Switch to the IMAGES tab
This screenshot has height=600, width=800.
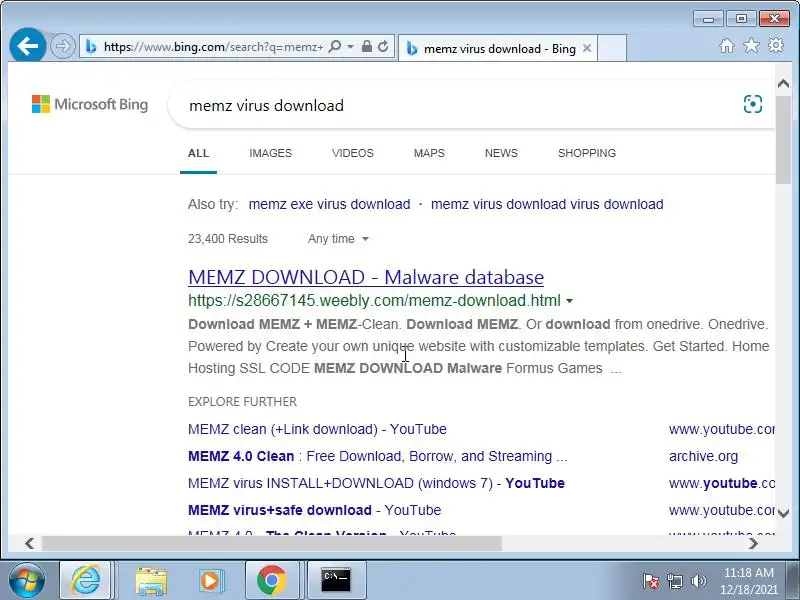[270, 153]
